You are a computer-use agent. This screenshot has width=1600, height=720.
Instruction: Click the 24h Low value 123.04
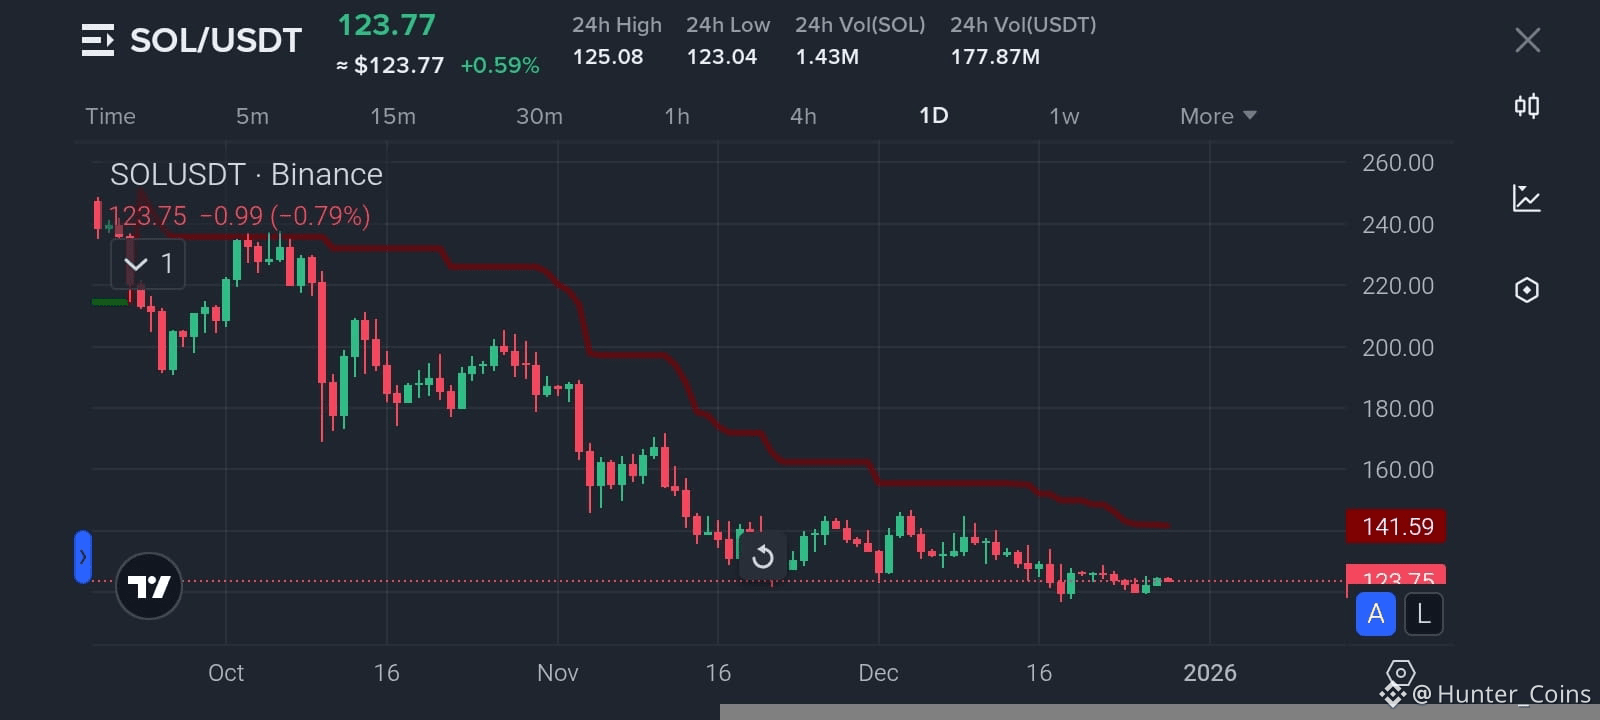[722, 57]
